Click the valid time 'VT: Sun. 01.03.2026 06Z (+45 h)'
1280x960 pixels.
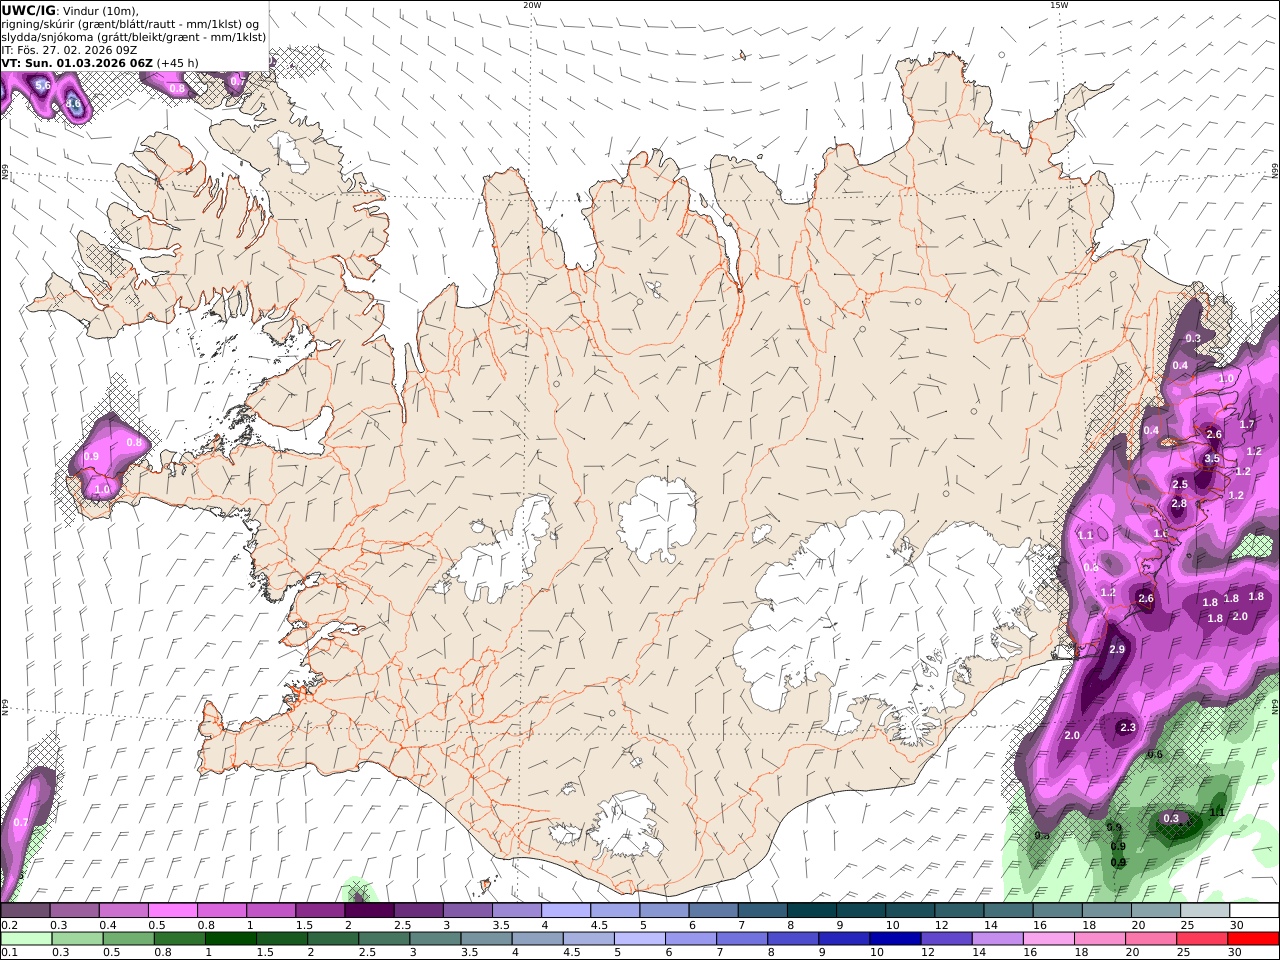(100, 62)
